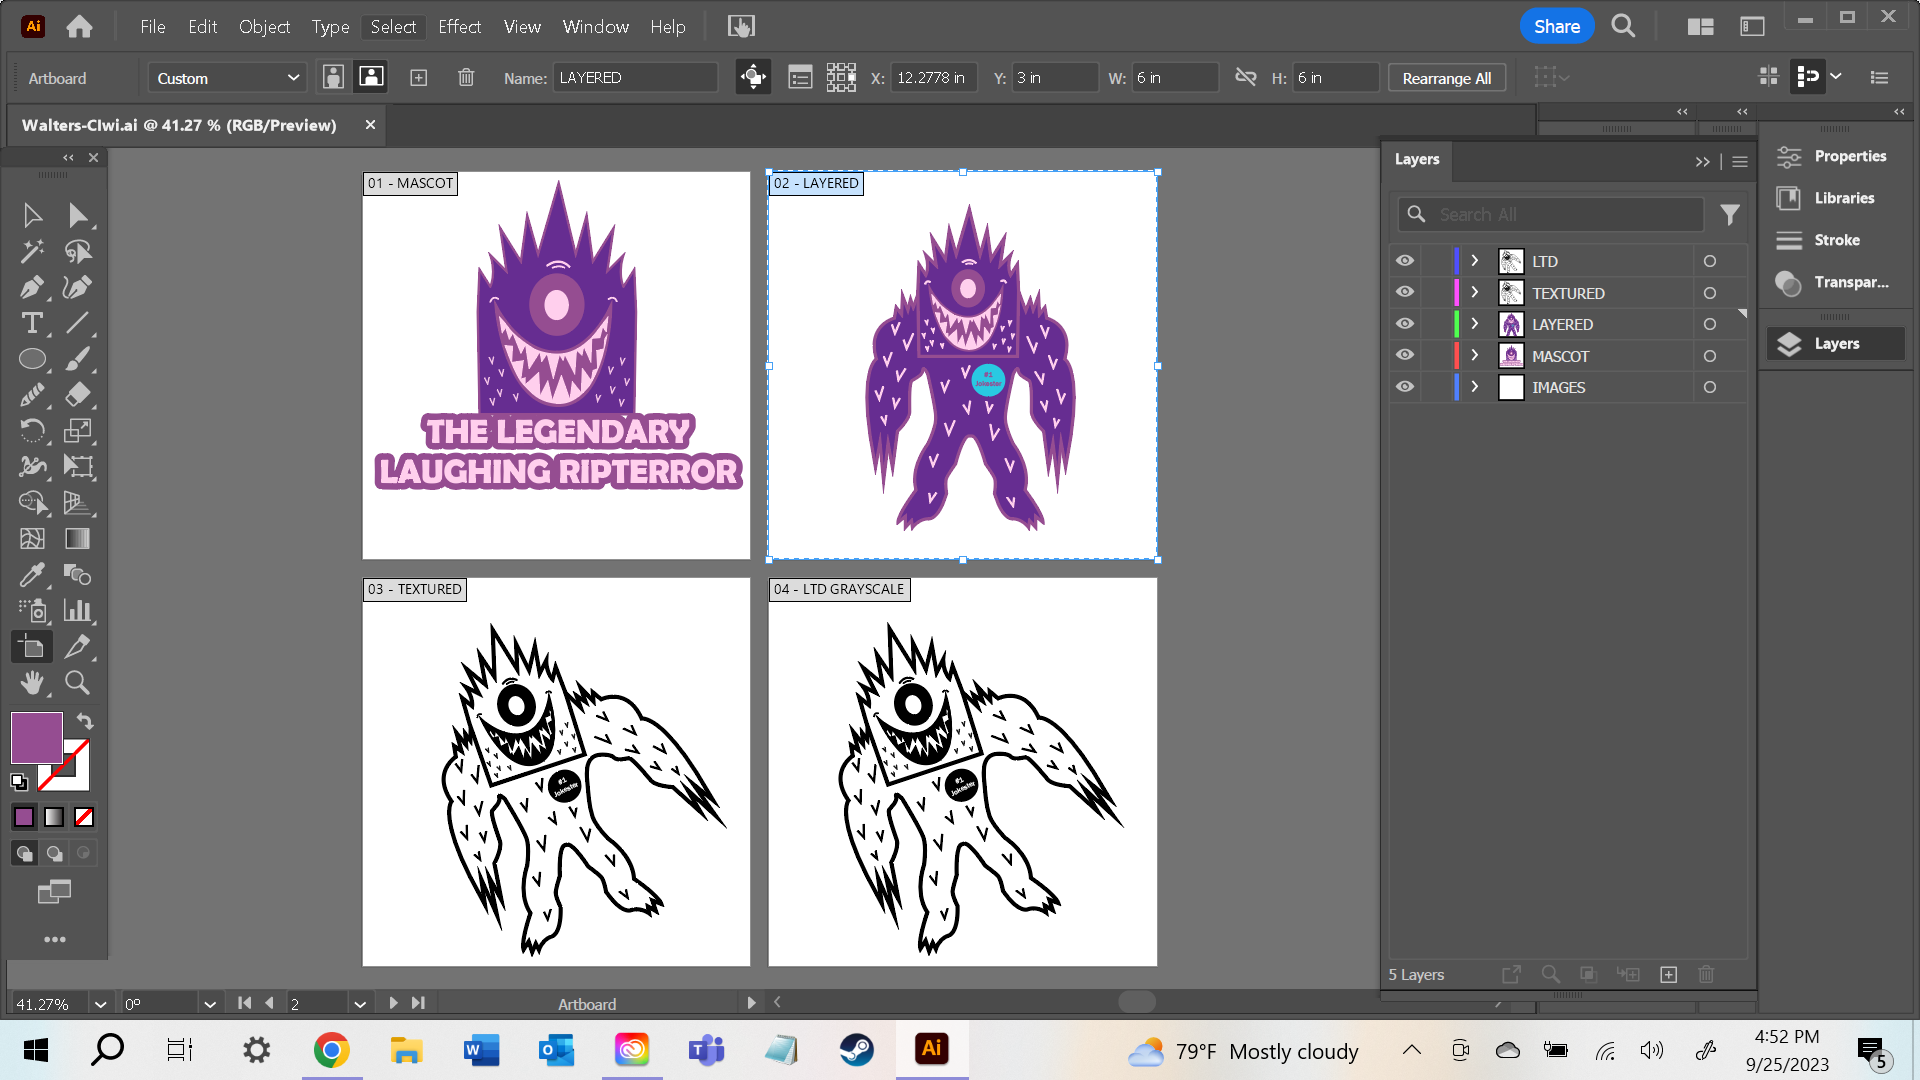Select the Lasso tool
This screenshot has height=1080, width=1920.
[78, 251]
